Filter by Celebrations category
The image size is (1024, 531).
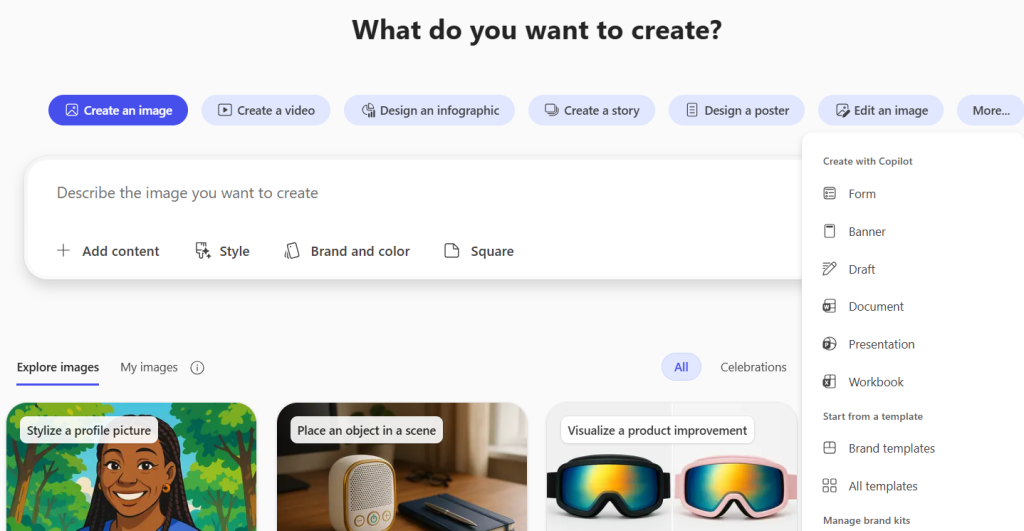(753, 367)
